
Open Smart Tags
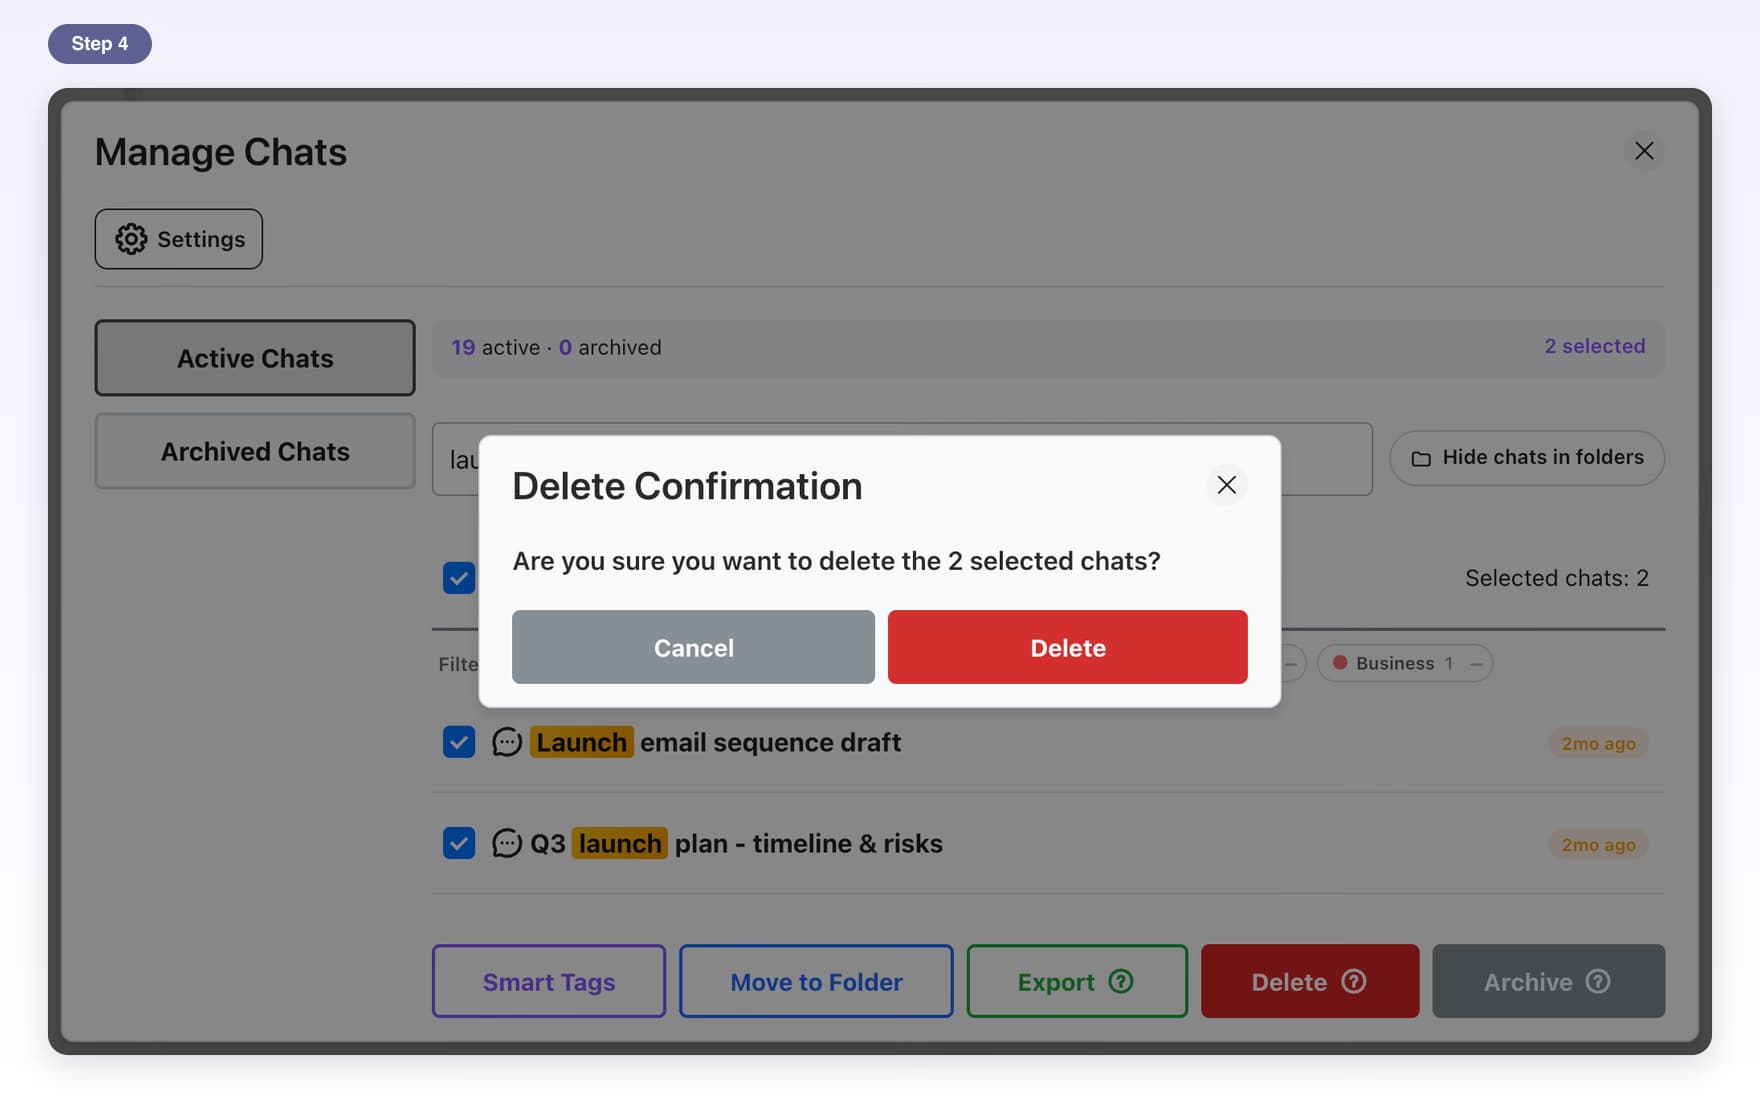pos(549,981)
